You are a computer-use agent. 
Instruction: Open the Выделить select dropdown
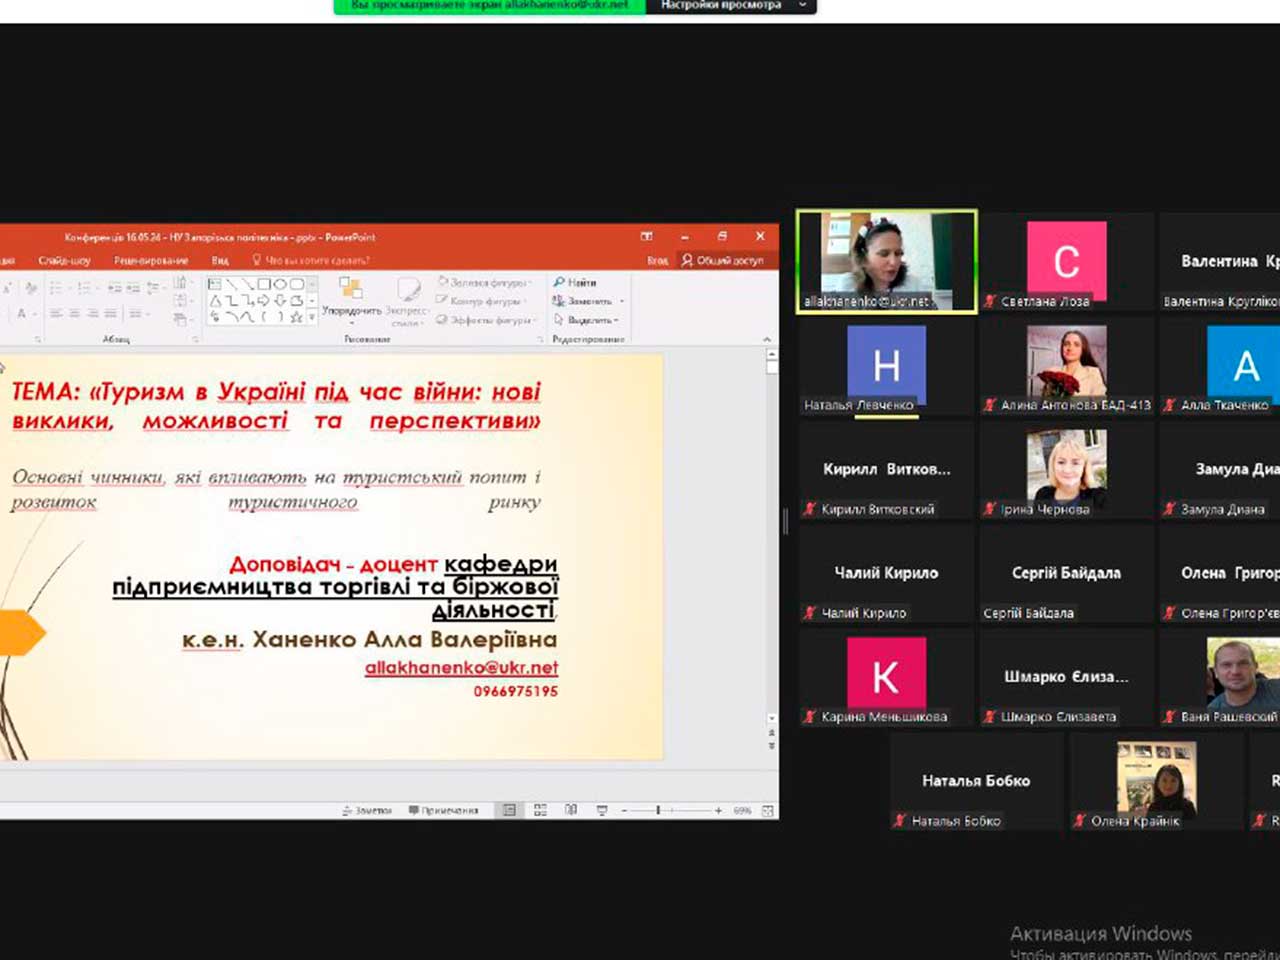point(588,320)
